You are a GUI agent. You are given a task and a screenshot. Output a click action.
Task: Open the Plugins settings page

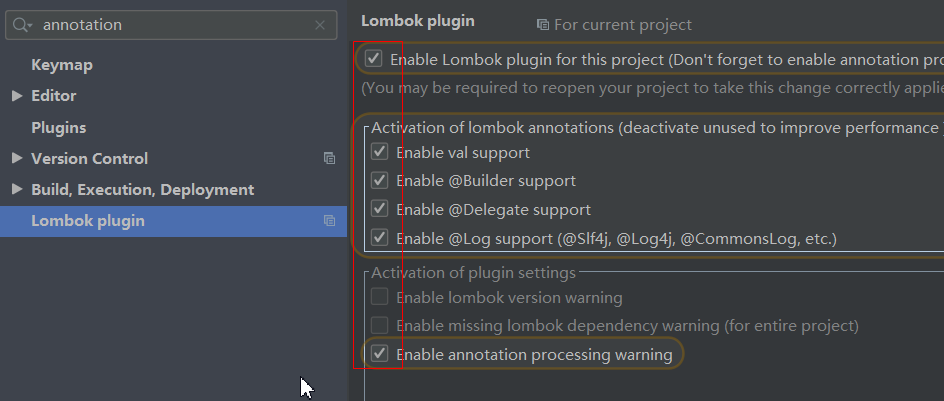[58, 128]
